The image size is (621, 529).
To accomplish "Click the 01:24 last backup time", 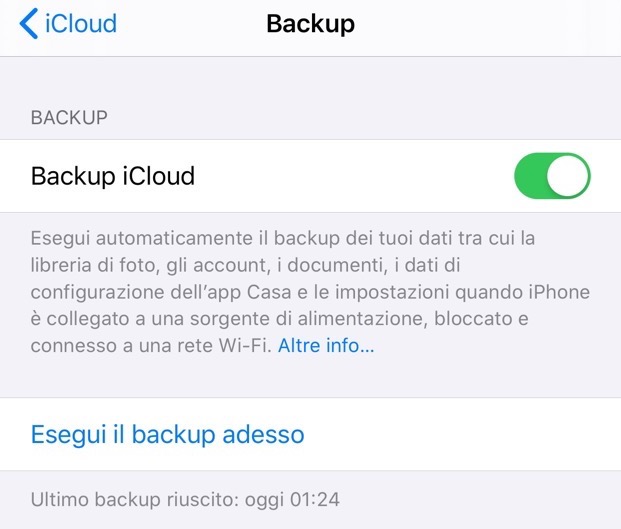I will 315,499.
